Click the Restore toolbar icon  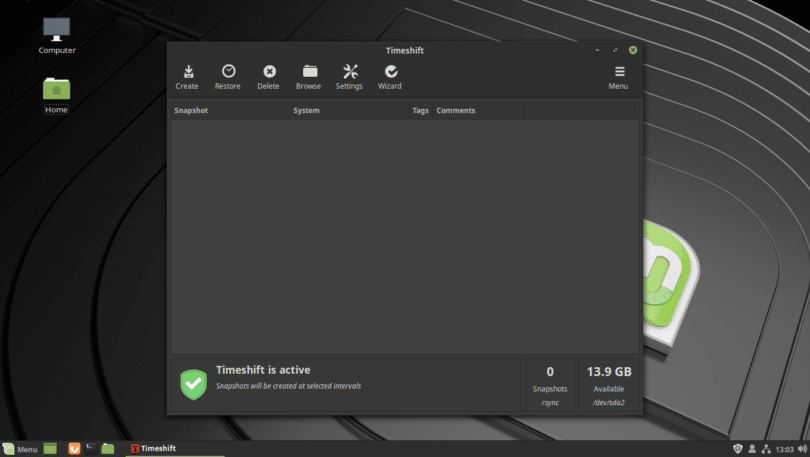pyautogui.click(x=228, y=76)
